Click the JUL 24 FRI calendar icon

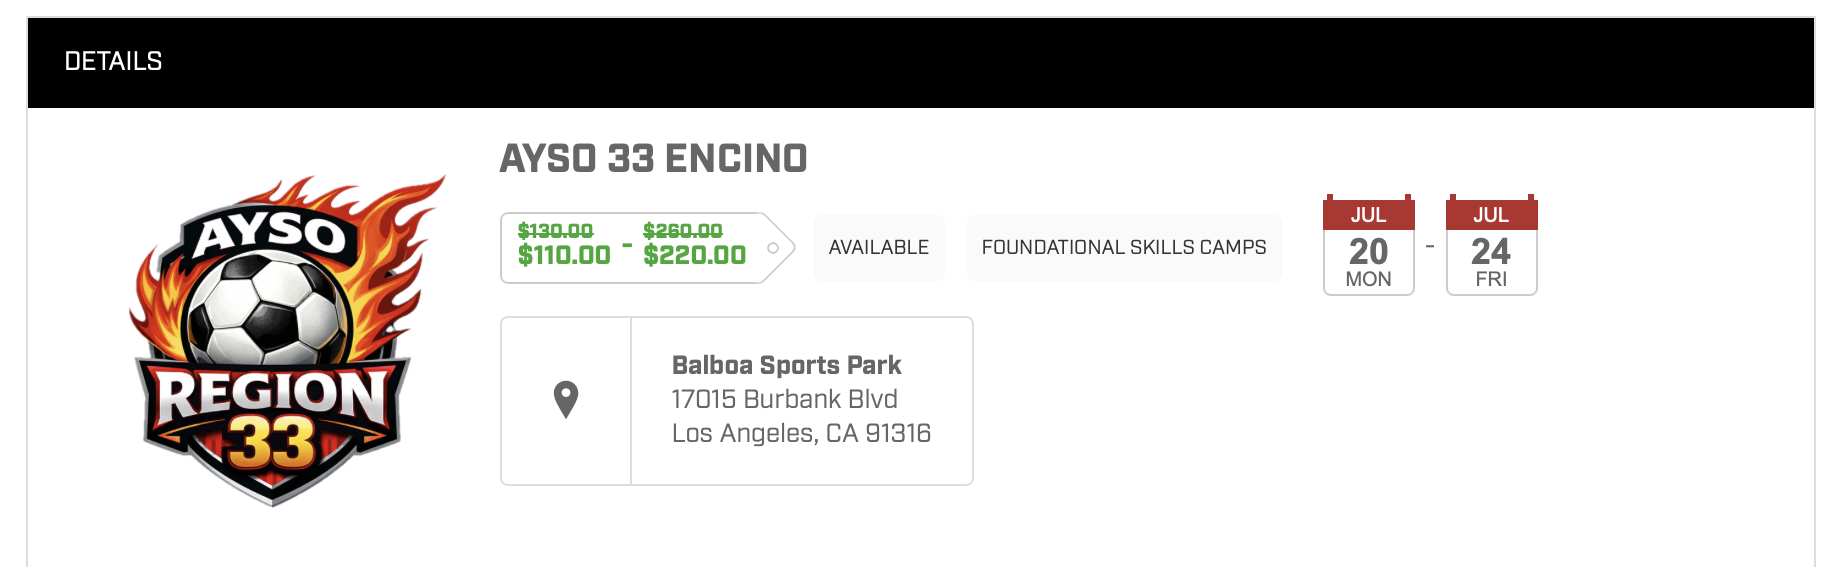[1491, 247]
